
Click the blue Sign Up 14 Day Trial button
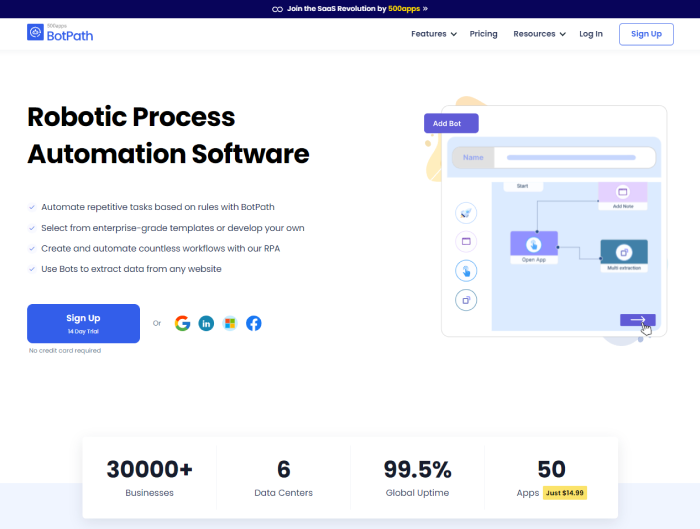[83, 323]
